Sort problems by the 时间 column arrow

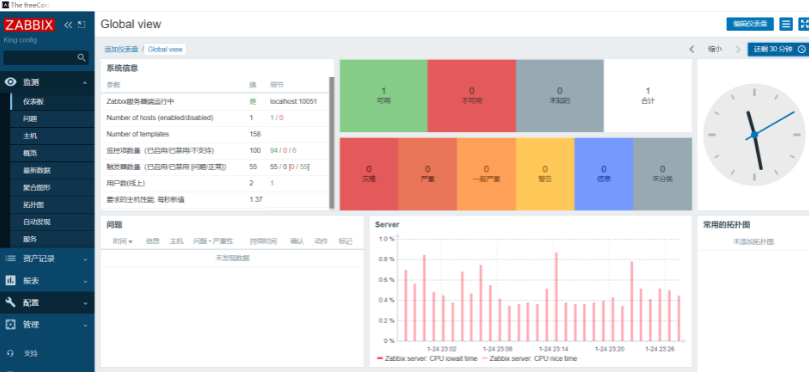pos(131,241)
